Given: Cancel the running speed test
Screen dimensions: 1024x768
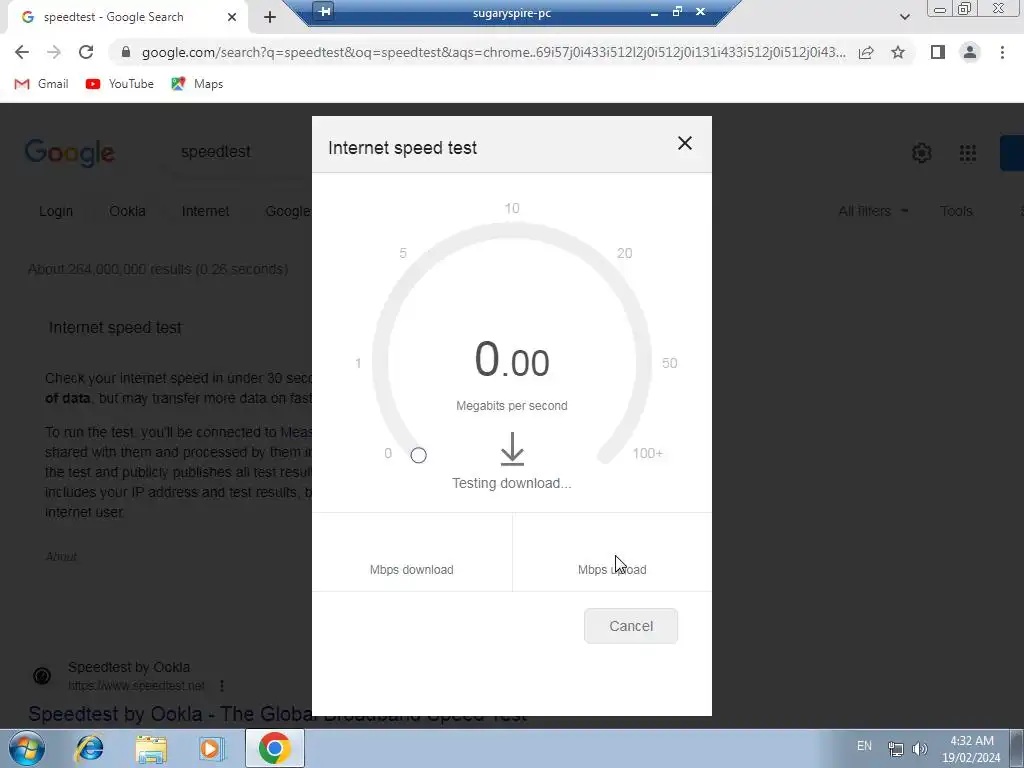Looking at the screenshot, I should pyautogui.click(x=631, y=626).
